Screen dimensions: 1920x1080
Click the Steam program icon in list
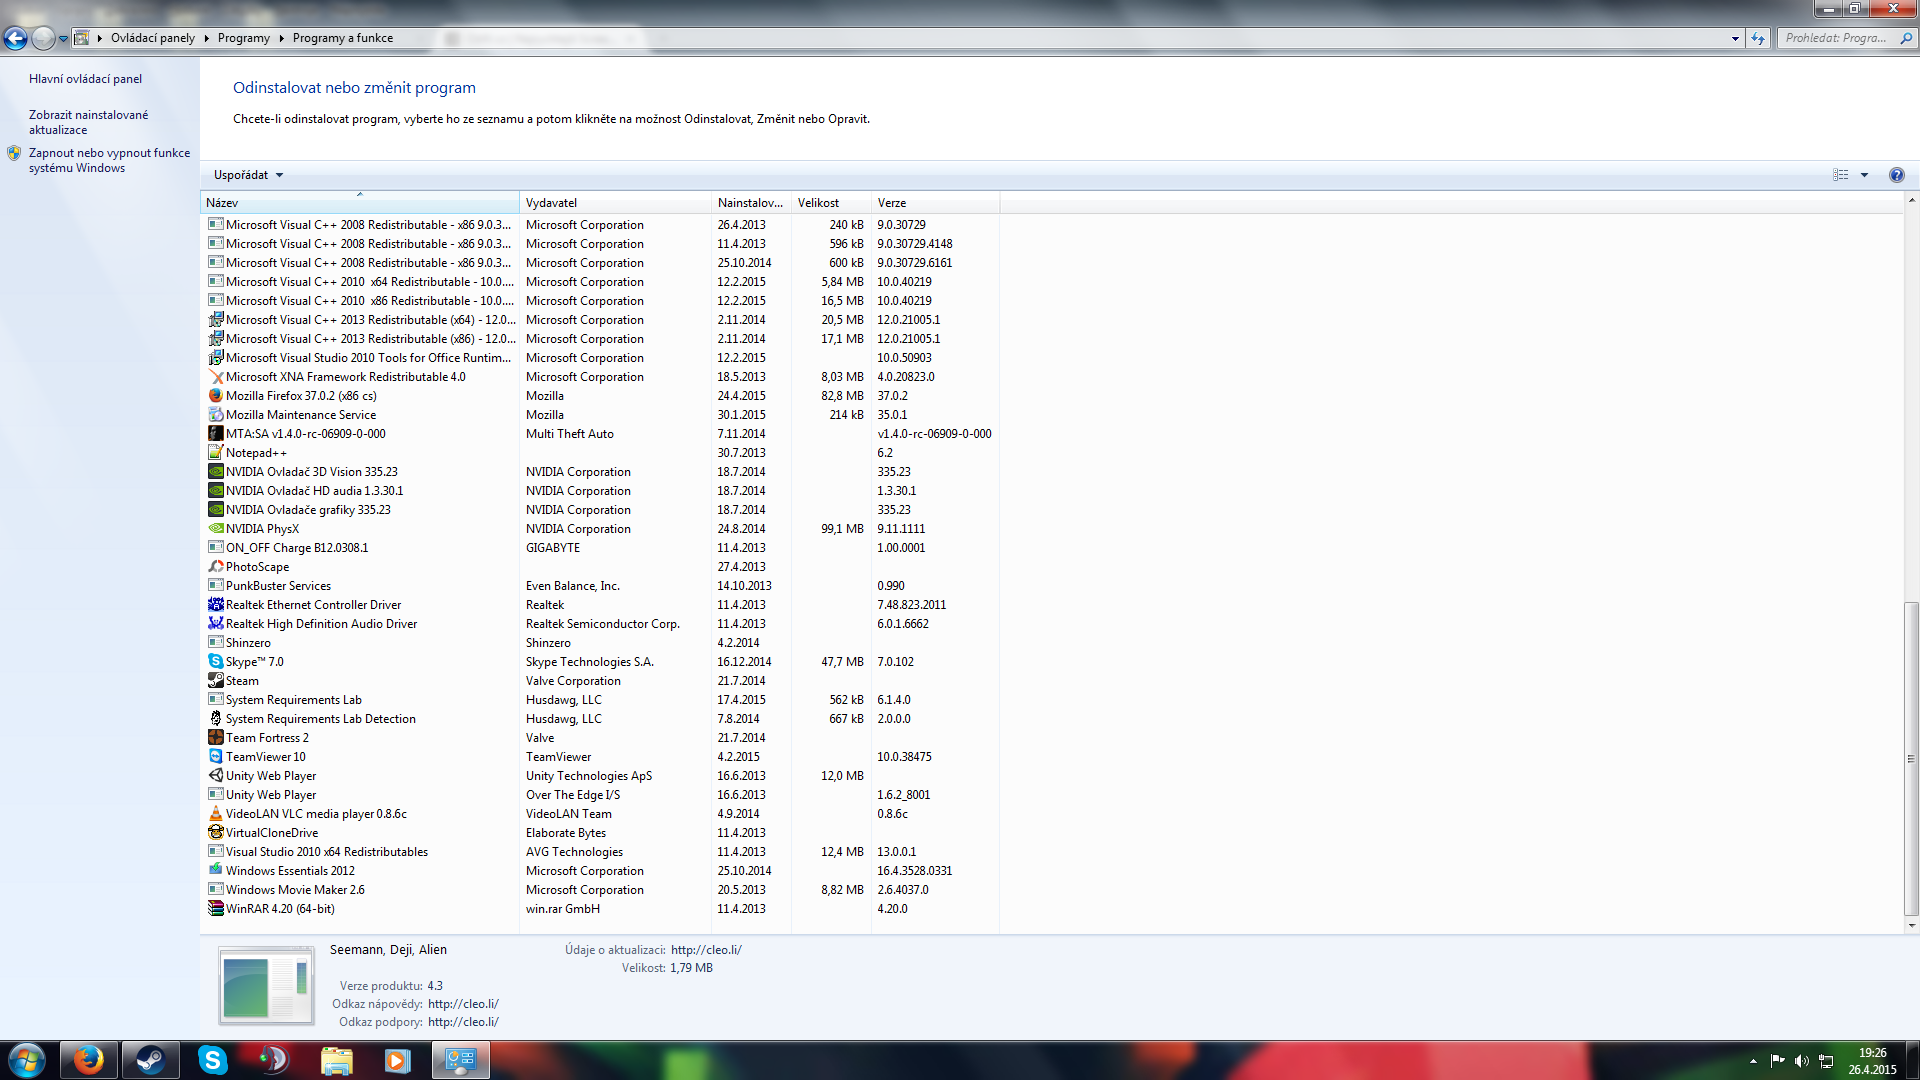click(215, 681)
